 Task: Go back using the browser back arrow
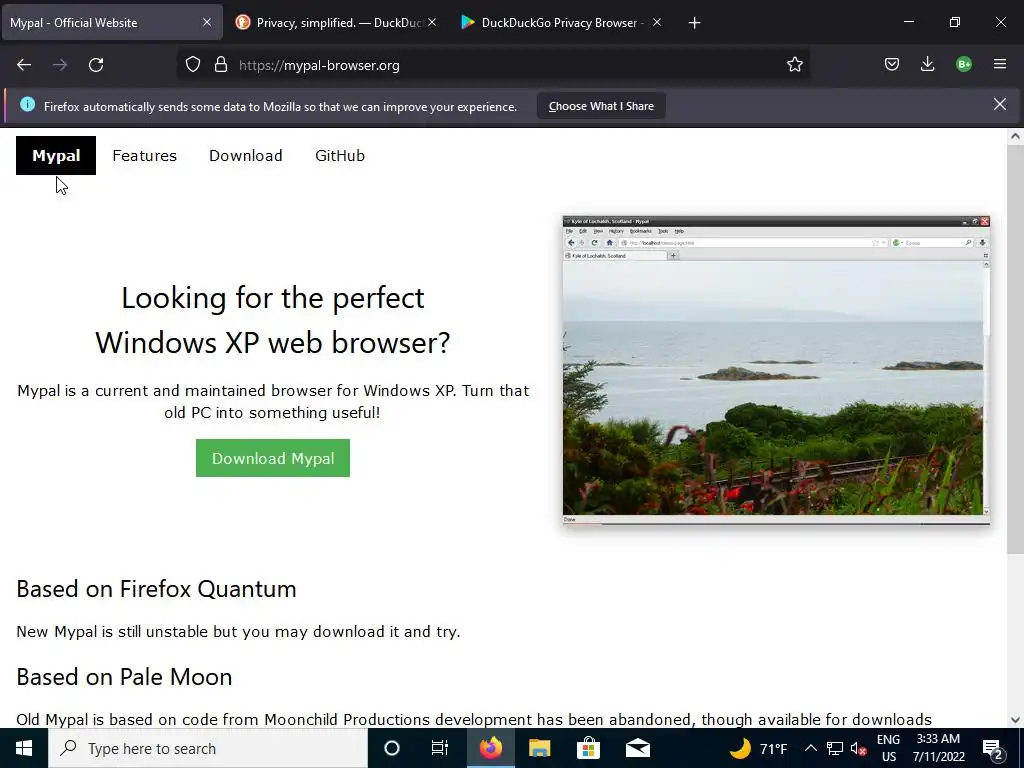(24, 65)
